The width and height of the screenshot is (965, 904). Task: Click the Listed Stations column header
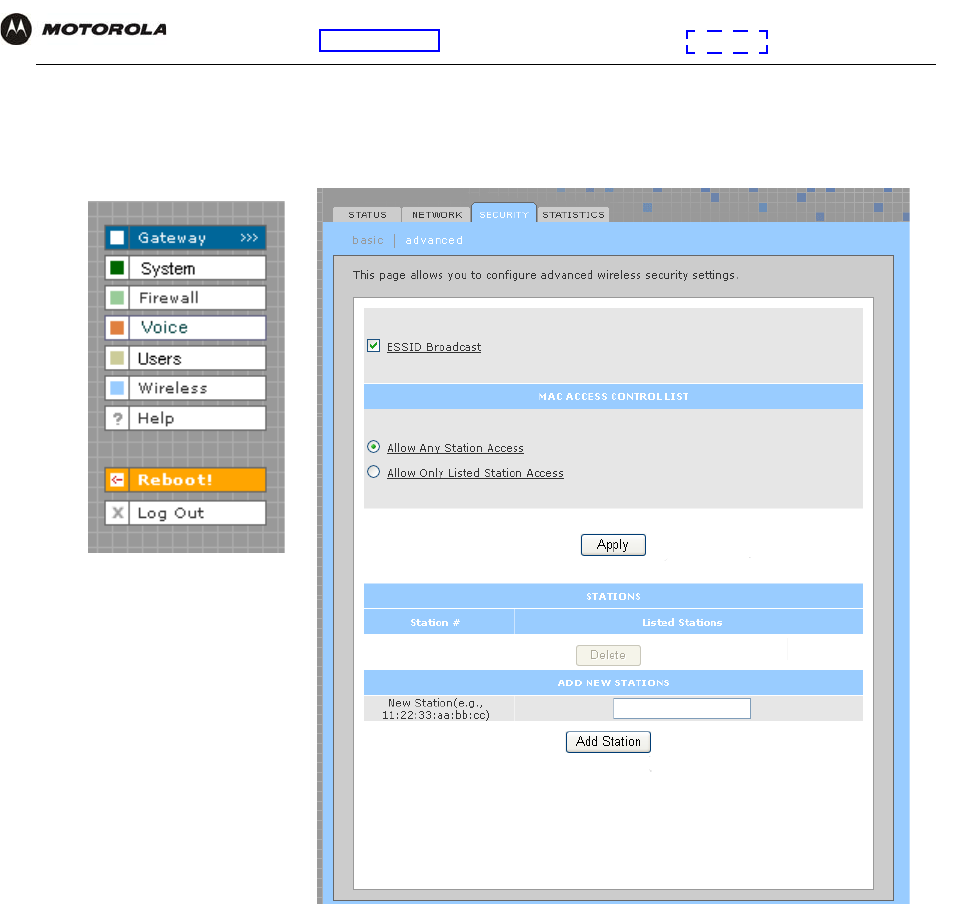click(x=689, y=622)
